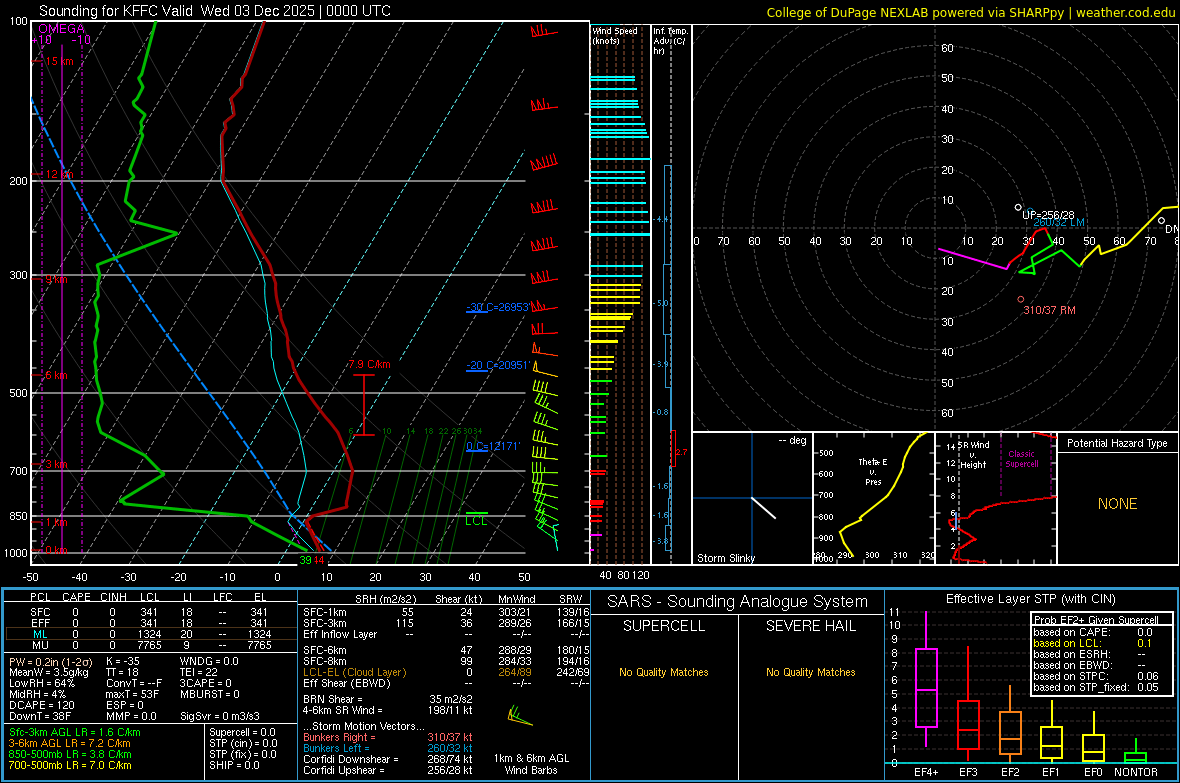1180x783 pixels.
Task: Click the 'Theta-E v. Pres' inset label
Action: click(x=872, y=471)
